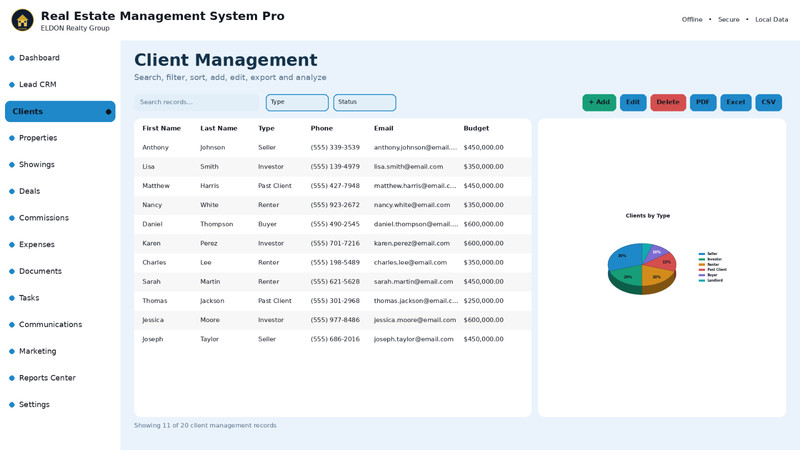Click Nancy White's row
The height and width of the screenshot is (450, 800).
click(x=333, y=205)
